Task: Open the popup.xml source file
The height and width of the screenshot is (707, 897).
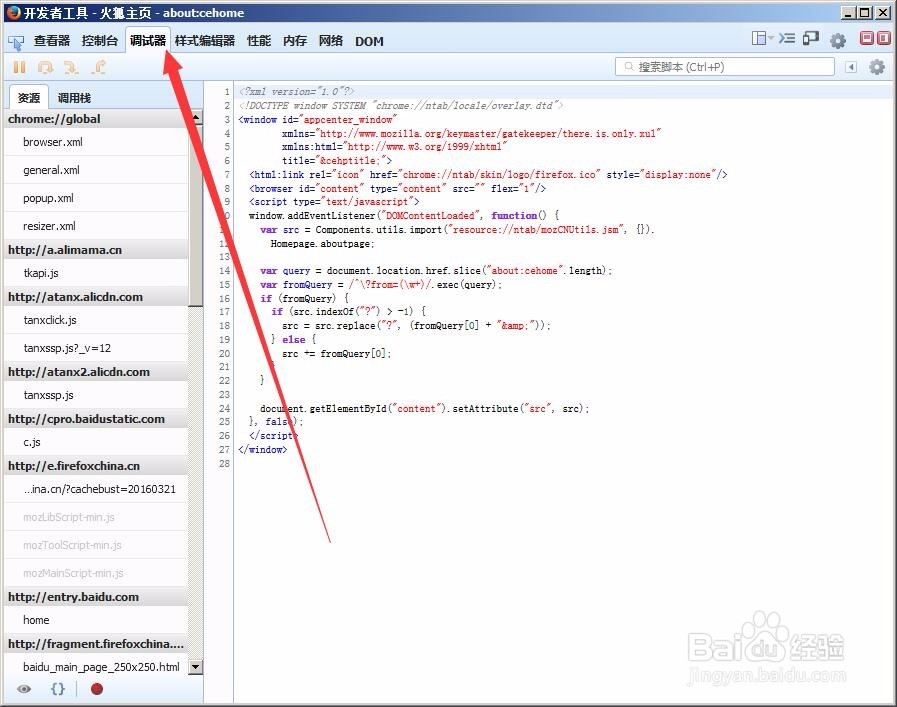Action: [x=50, y=195]
